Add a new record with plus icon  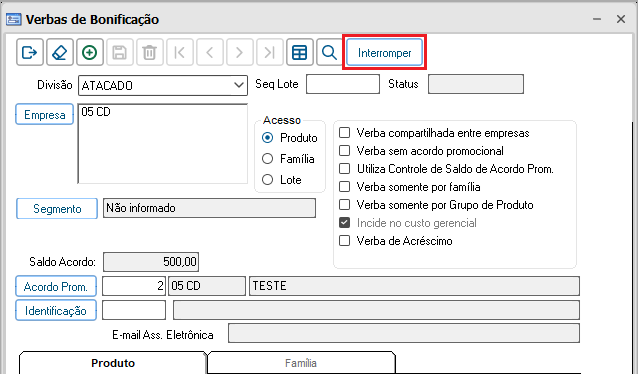point(90,52)
